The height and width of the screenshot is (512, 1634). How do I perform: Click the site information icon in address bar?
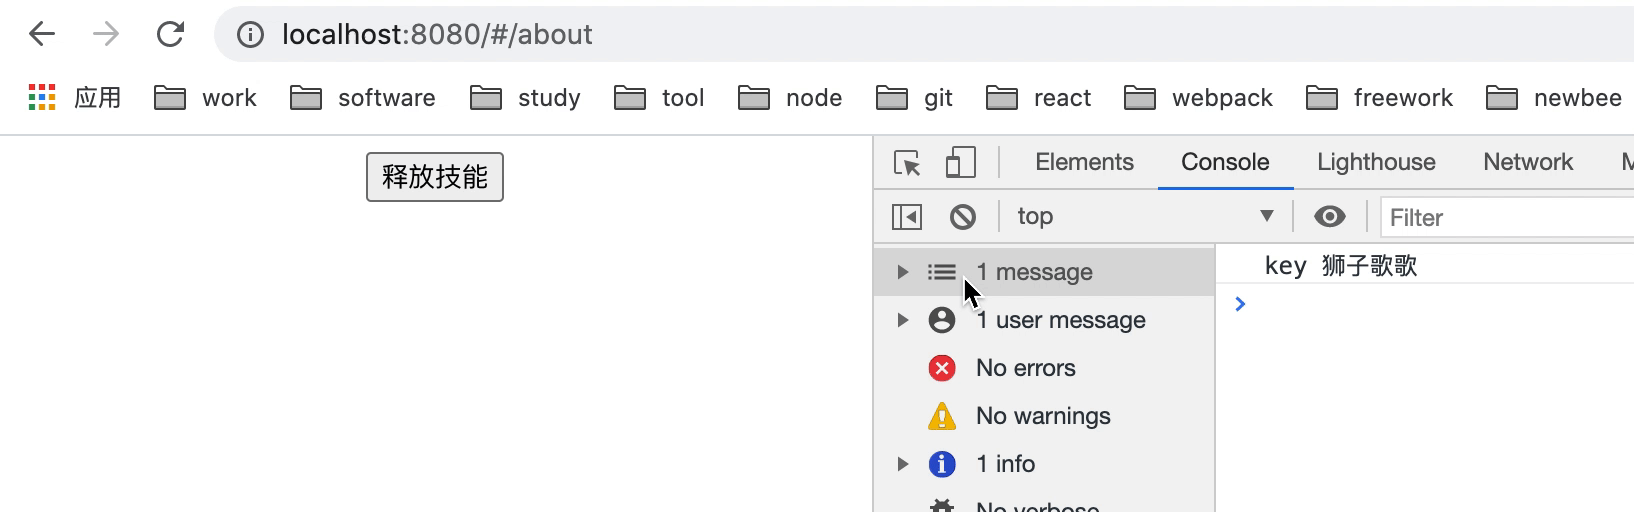(250, 35)
